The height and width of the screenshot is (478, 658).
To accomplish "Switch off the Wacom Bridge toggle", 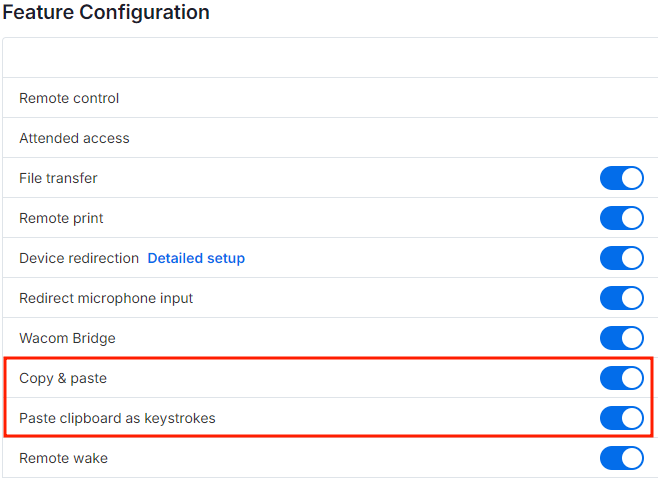I will click(x=621, y=338).
